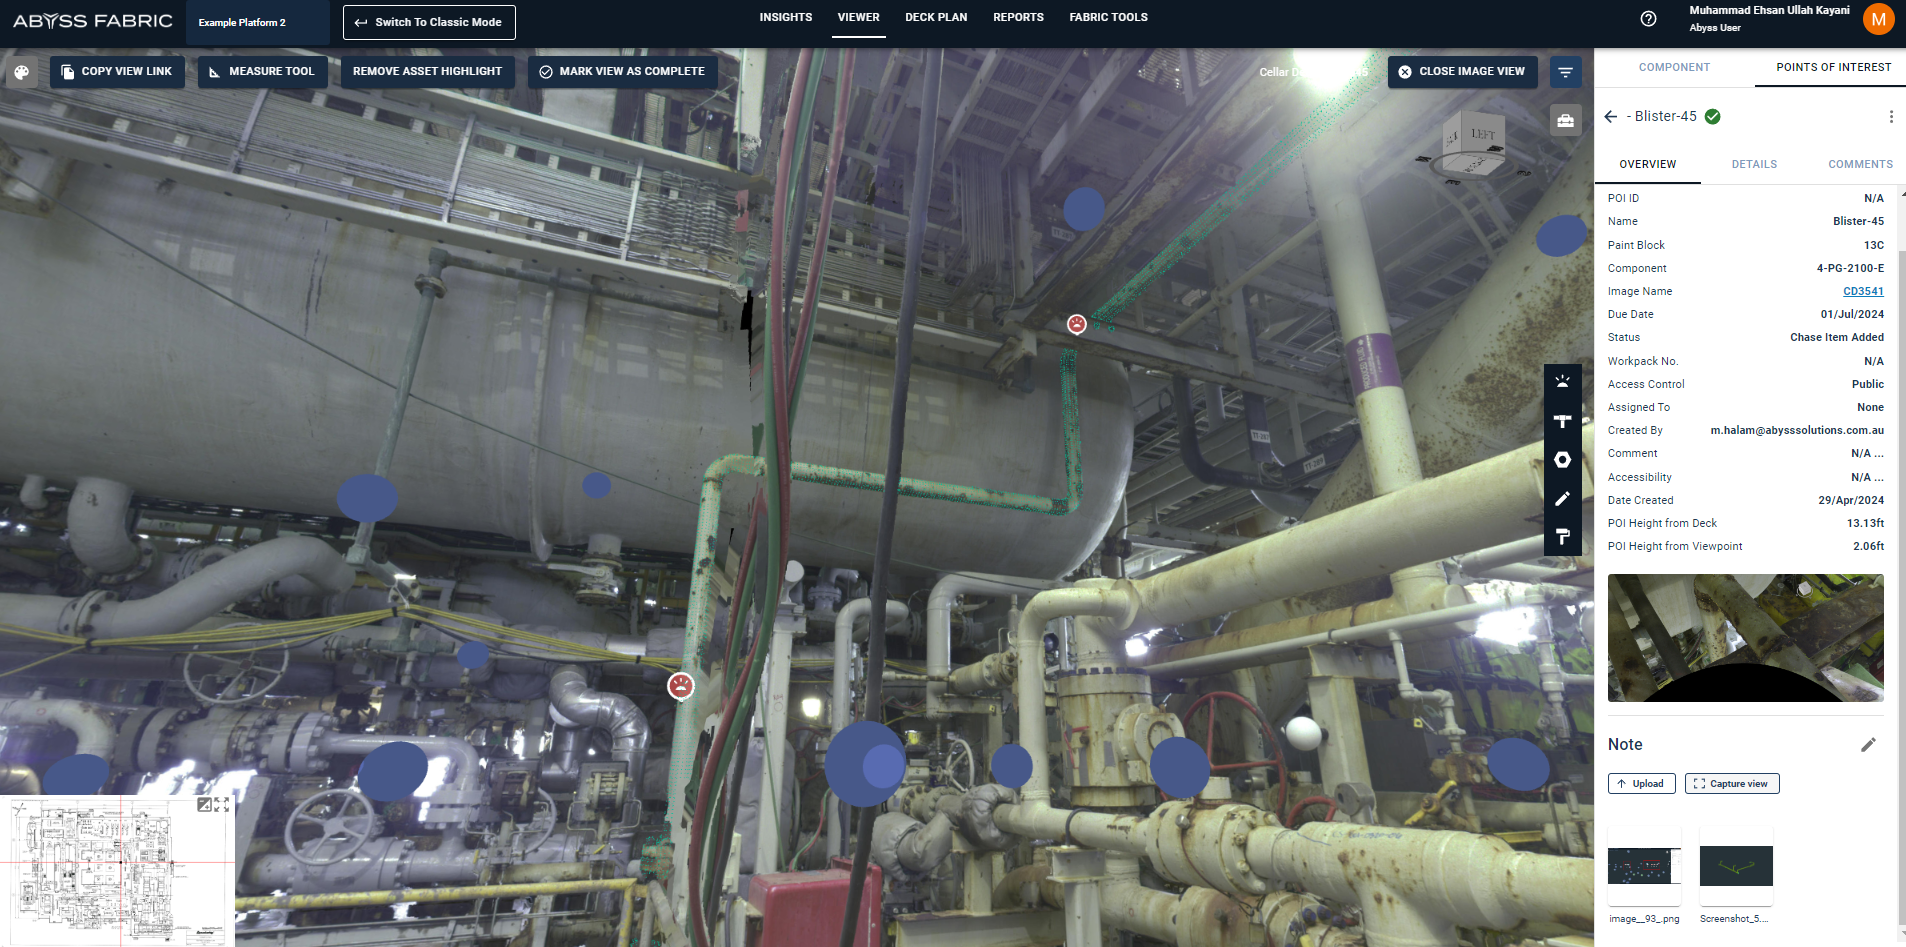Image resolution: width=1906 pixels, height=947 pixels.
Task: Click the filter icon beside Close Image View
Action: click(x=1565, y=72)
